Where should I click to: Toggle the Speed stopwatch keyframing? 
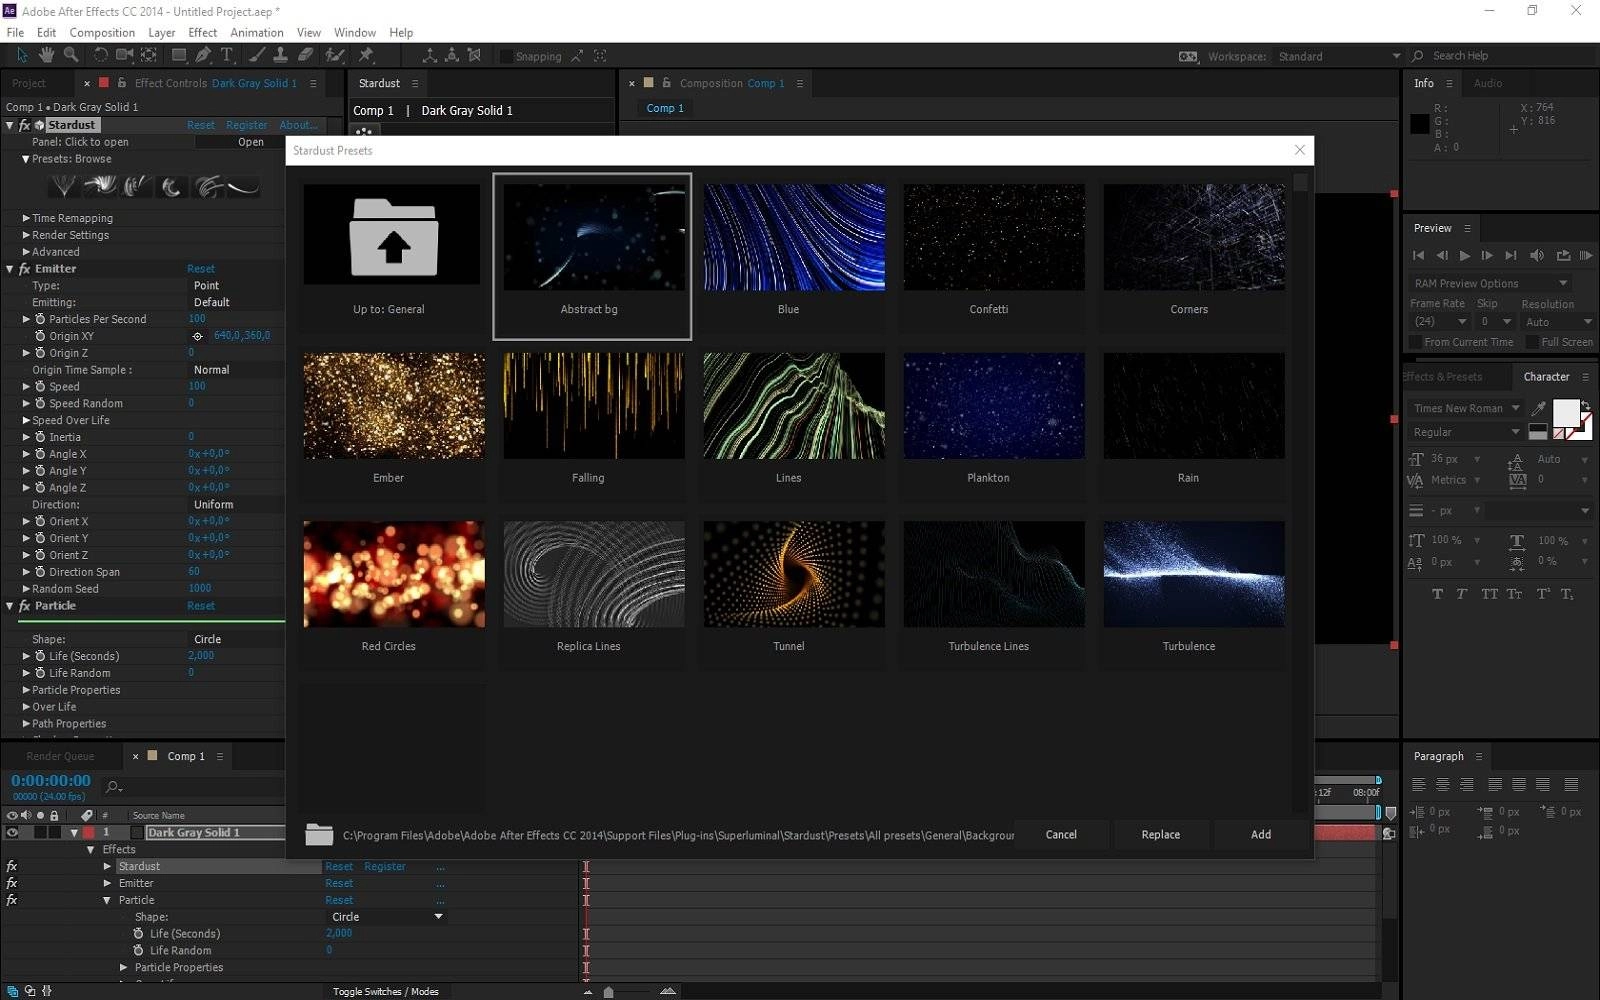pos(40,386)
